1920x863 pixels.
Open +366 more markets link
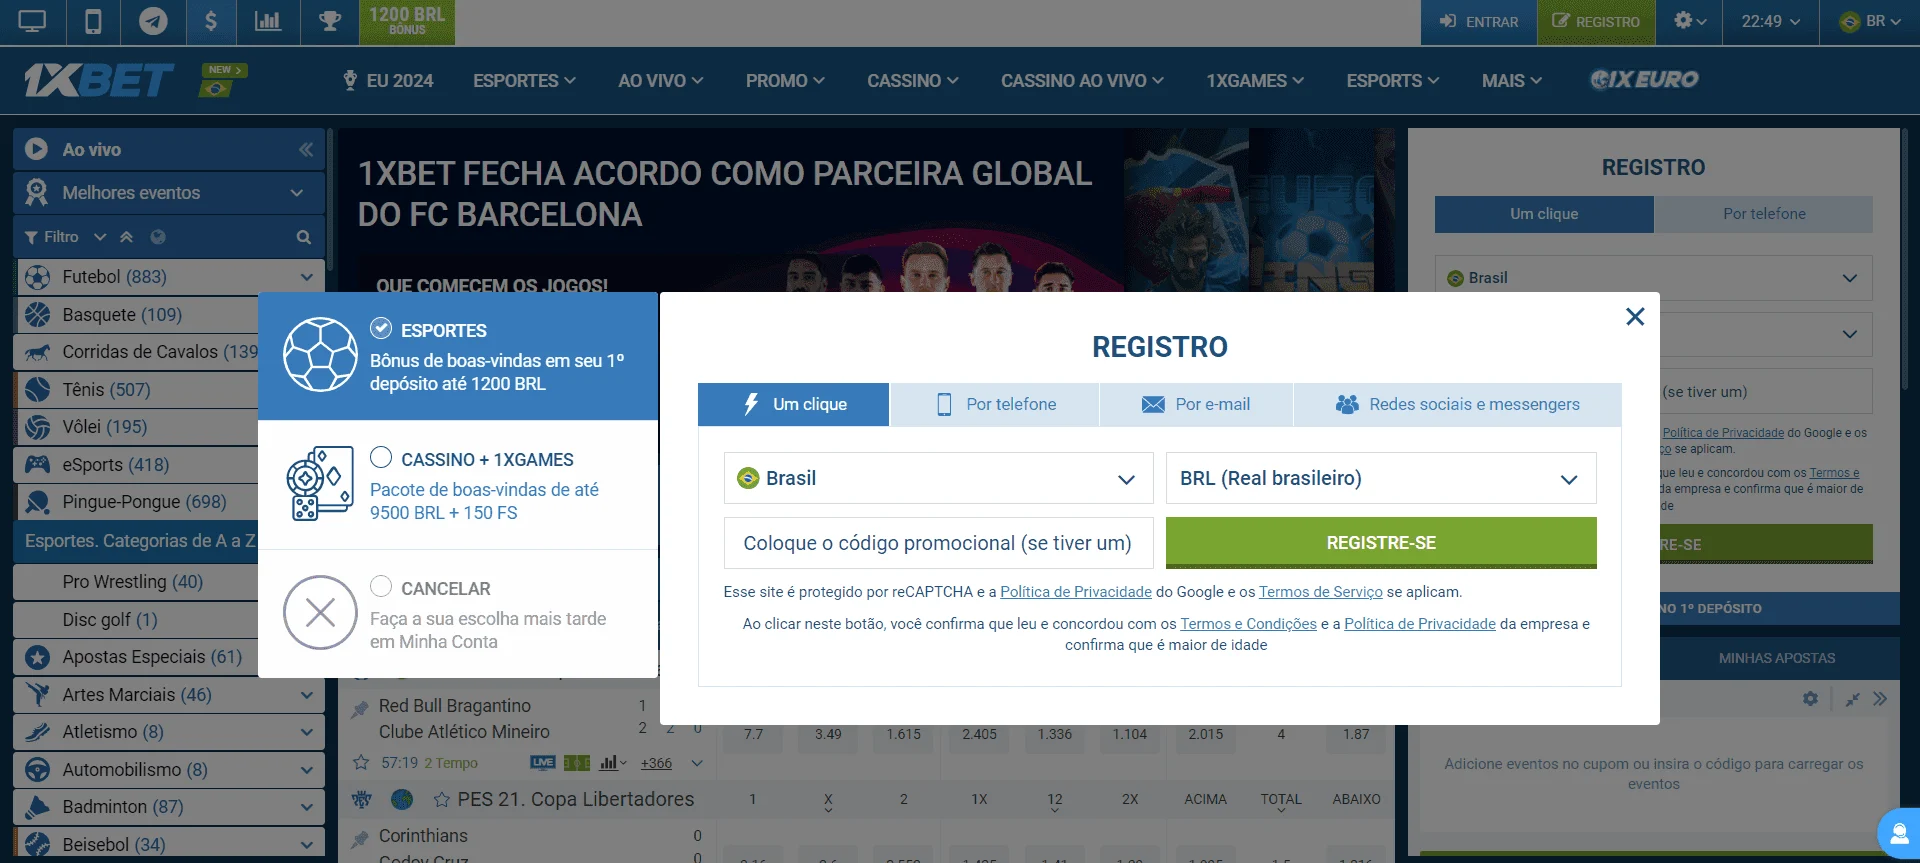656,763
